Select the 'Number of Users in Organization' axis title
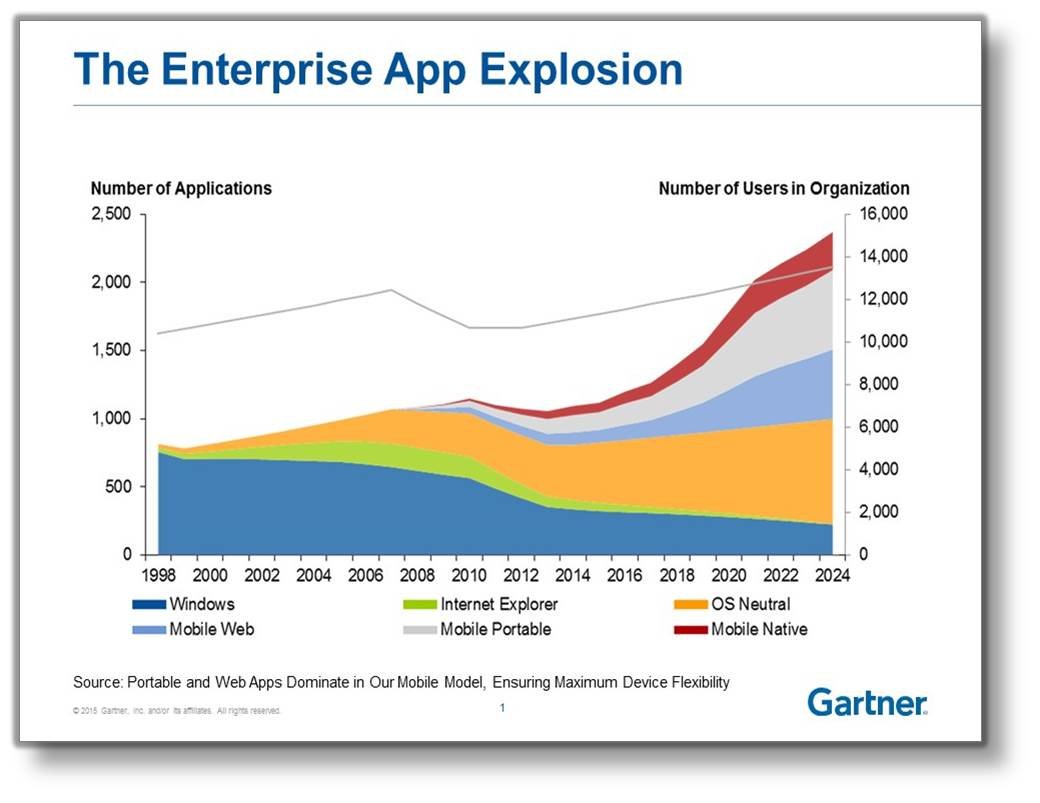The width and height of the screenshot is (1040, 803). (x=784, y=188)
